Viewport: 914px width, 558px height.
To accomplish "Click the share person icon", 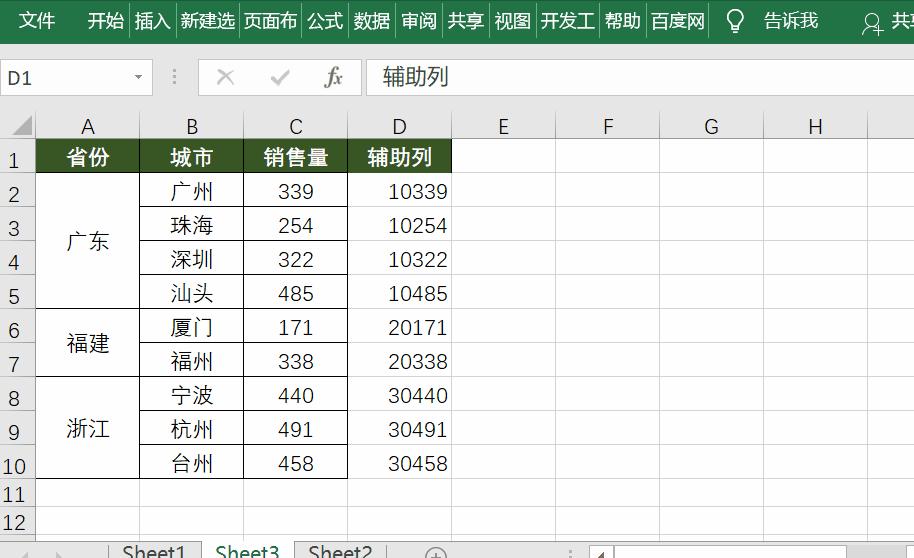I will point(872,23).
